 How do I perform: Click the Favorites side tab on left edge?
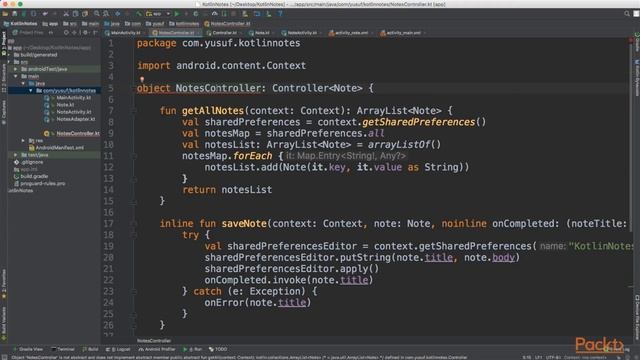[4, 284]
